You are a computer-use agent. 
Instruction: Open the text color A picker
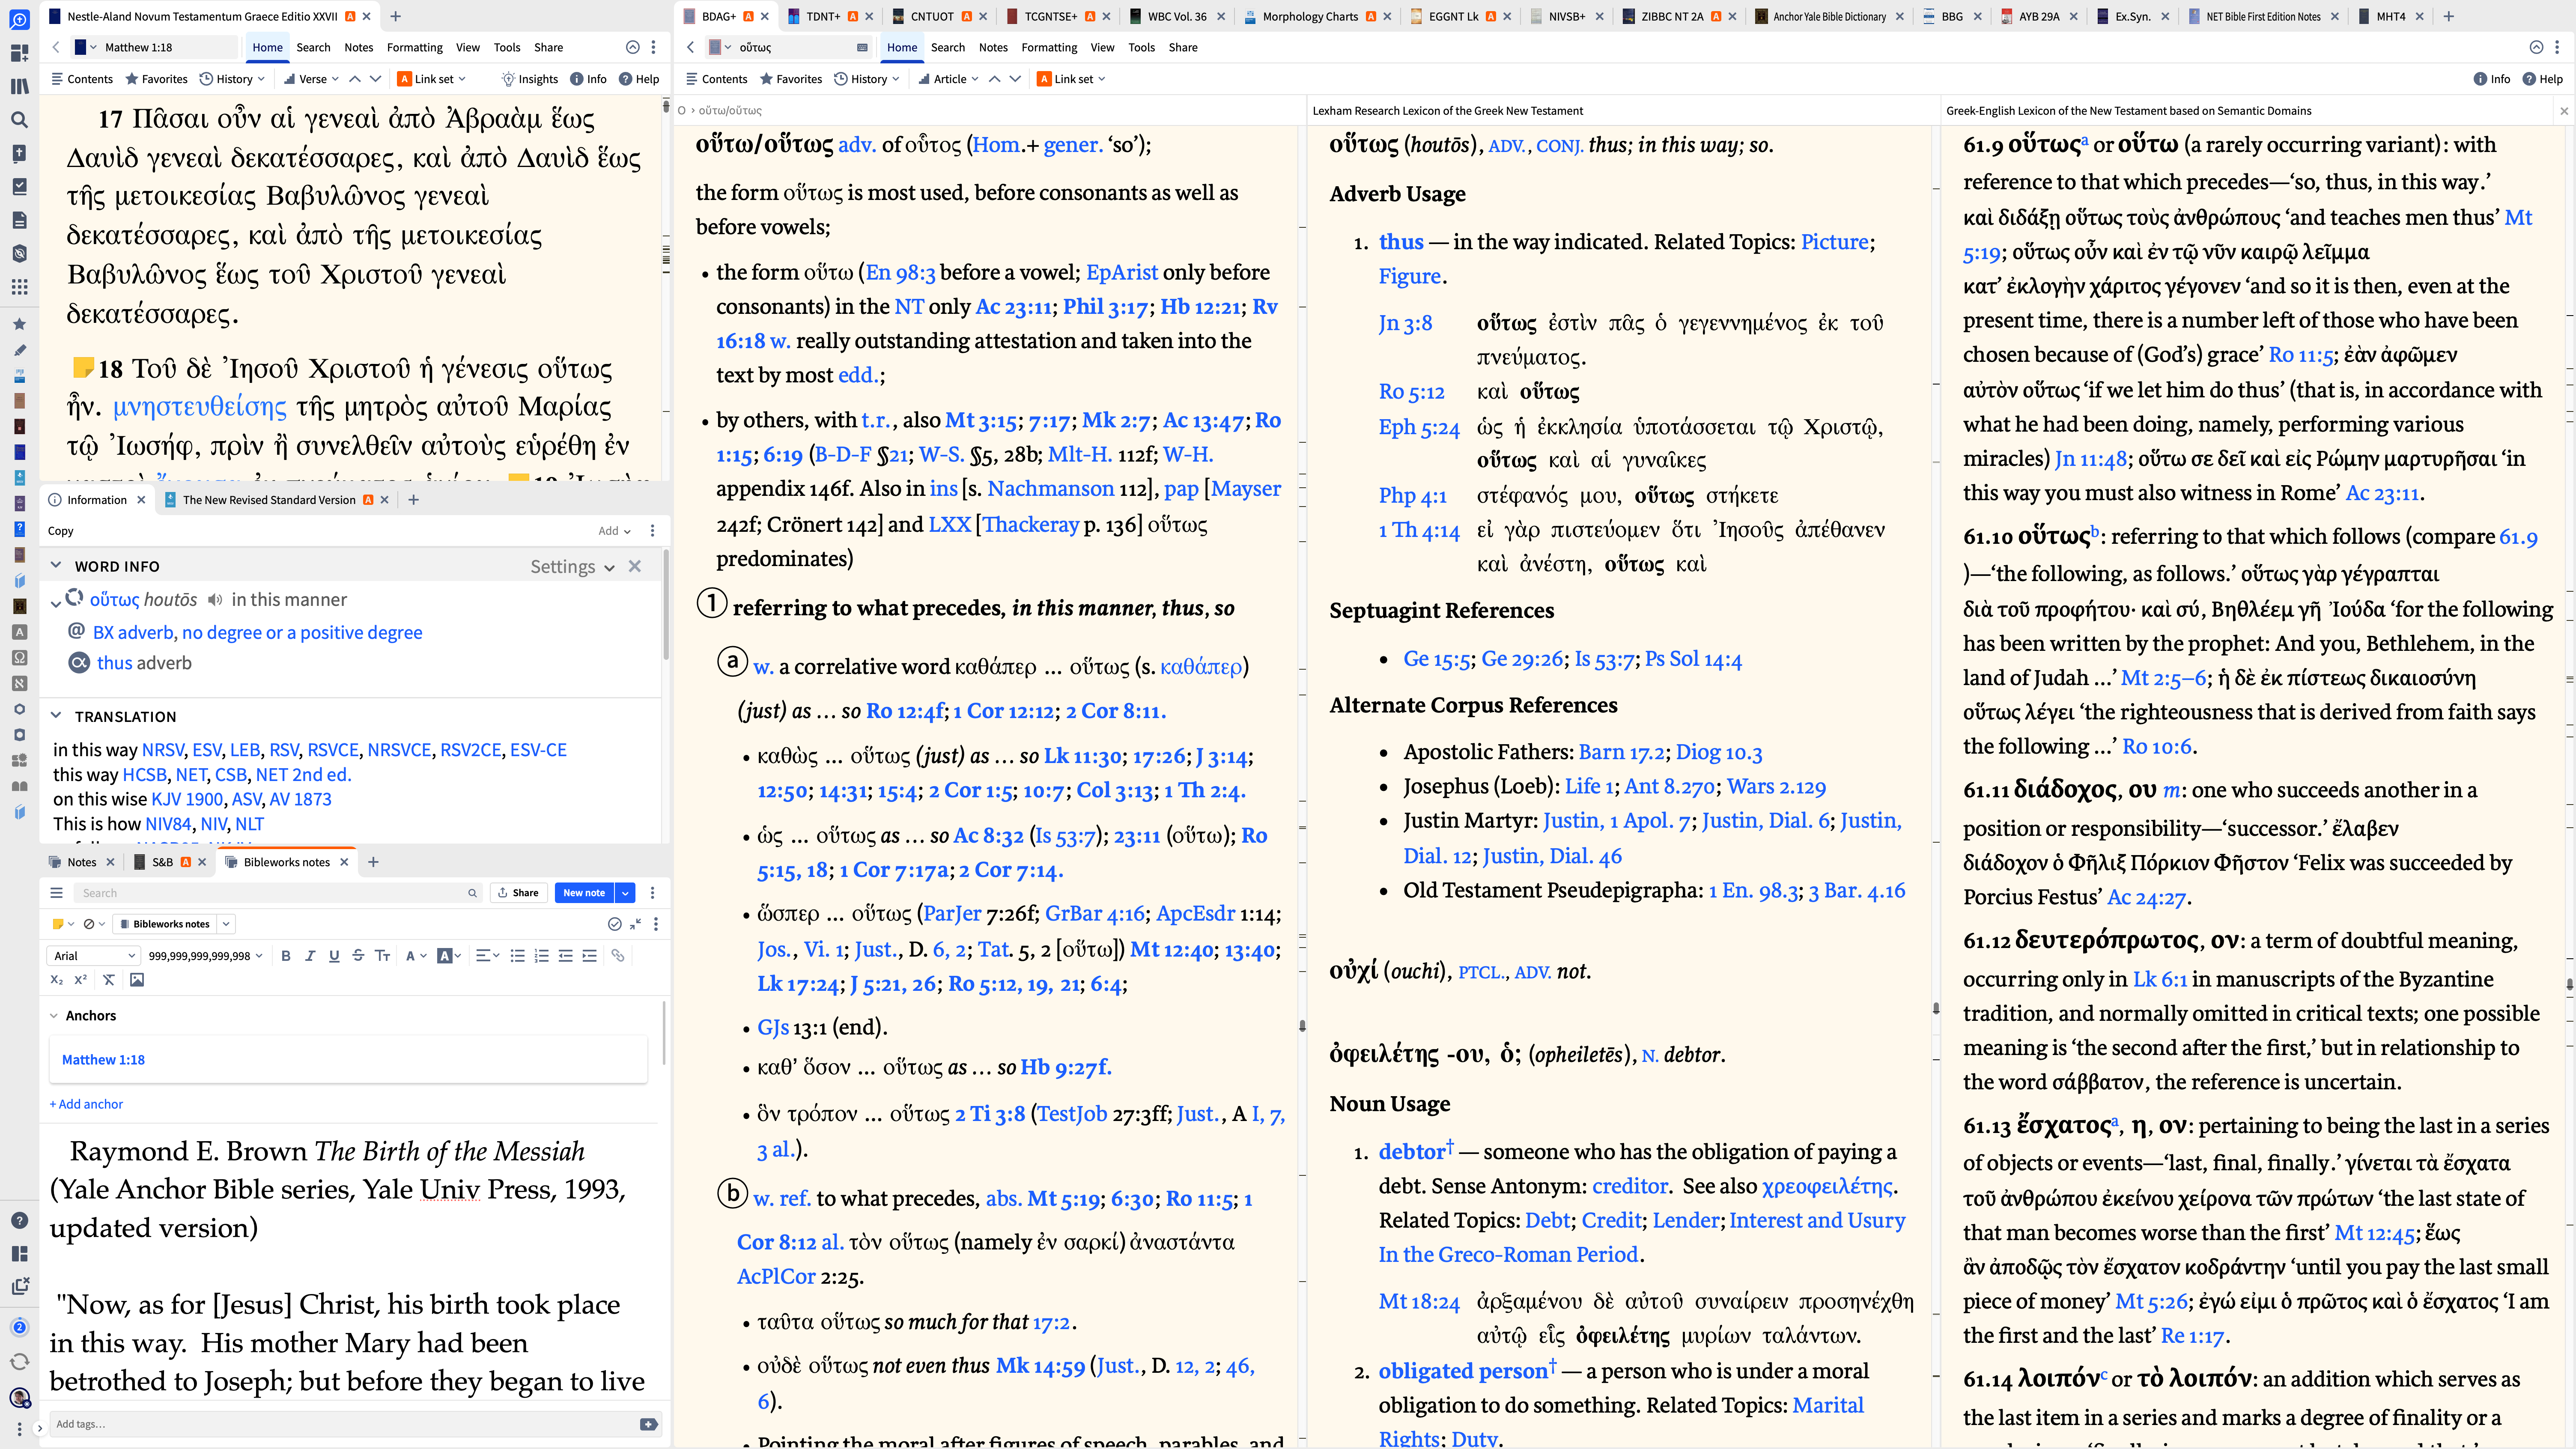(416, 956)
